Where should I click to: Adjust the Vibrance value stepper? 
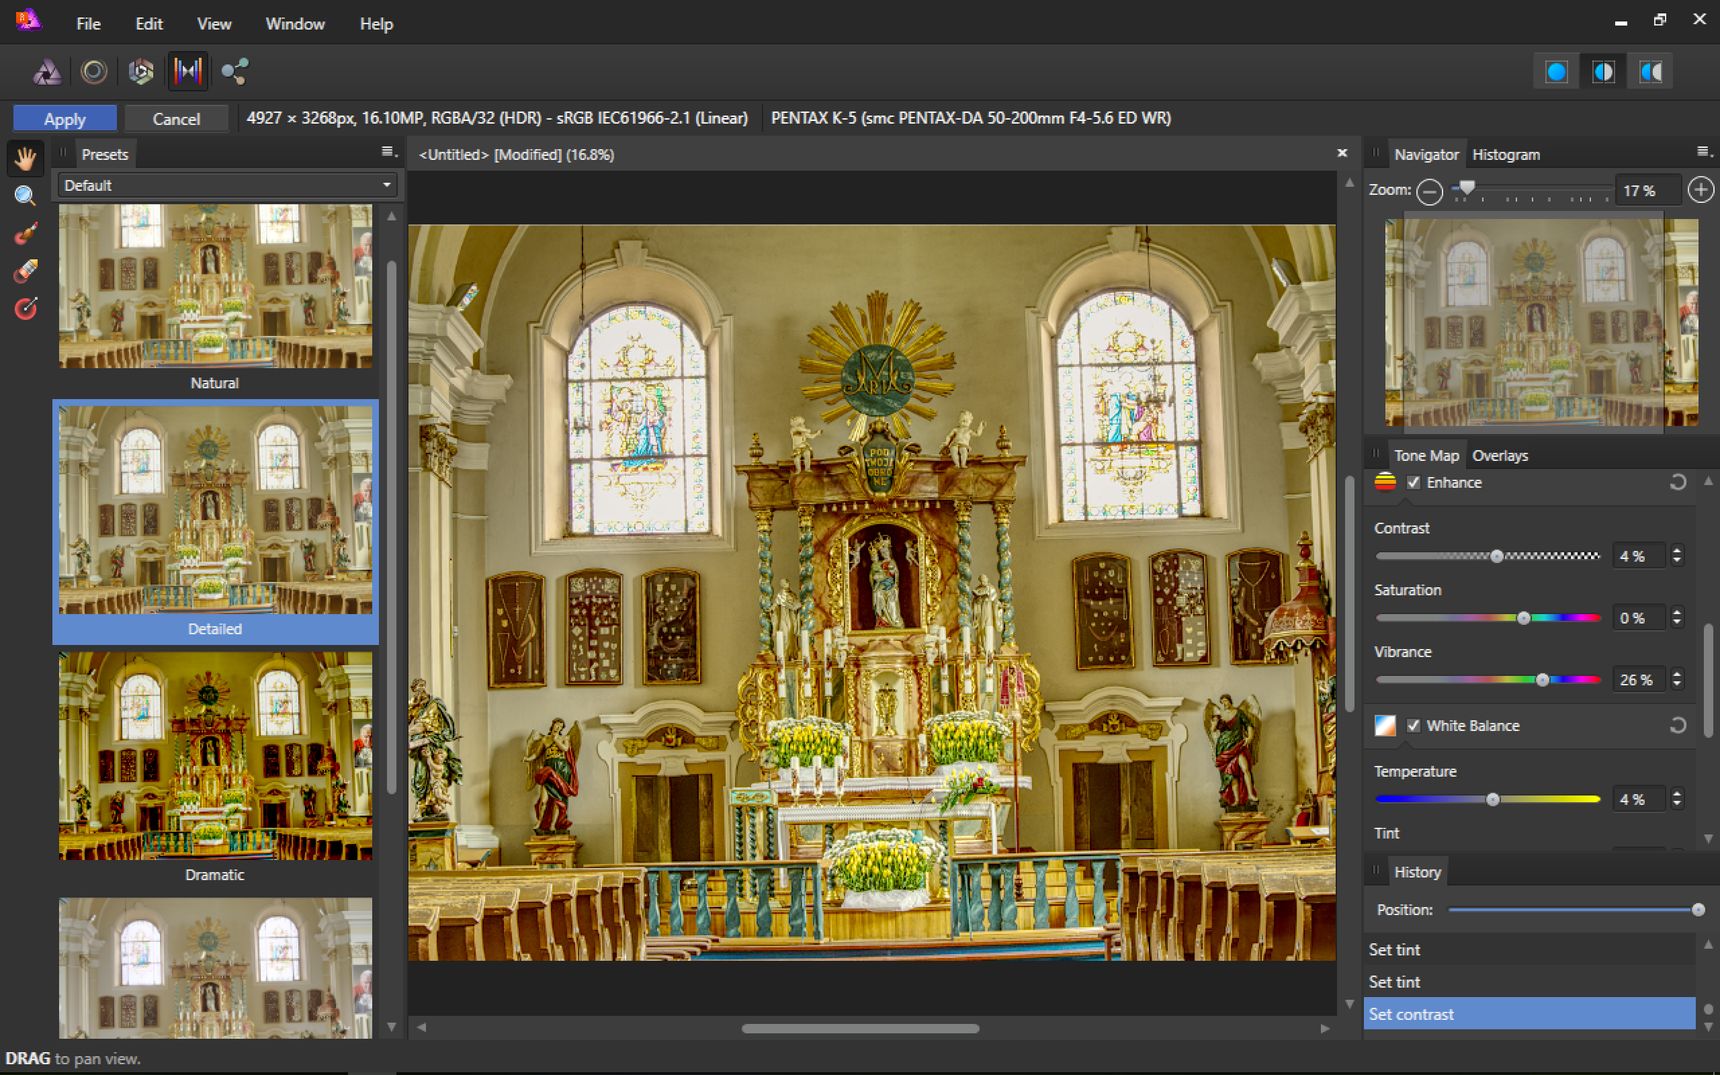tap(1677, 679)
